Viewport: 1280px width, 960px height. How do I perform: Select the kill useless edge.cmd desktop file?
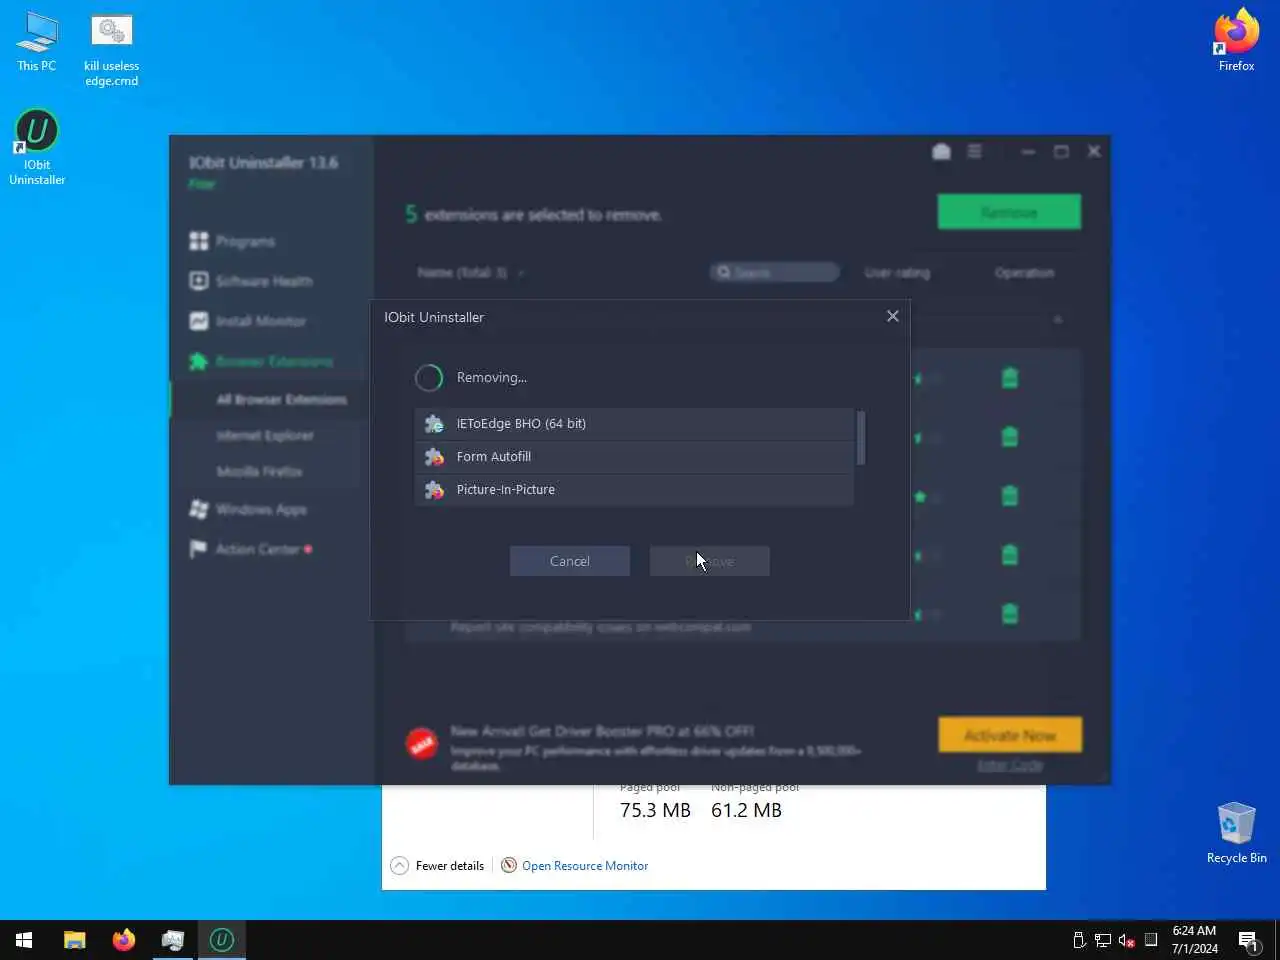112,50
